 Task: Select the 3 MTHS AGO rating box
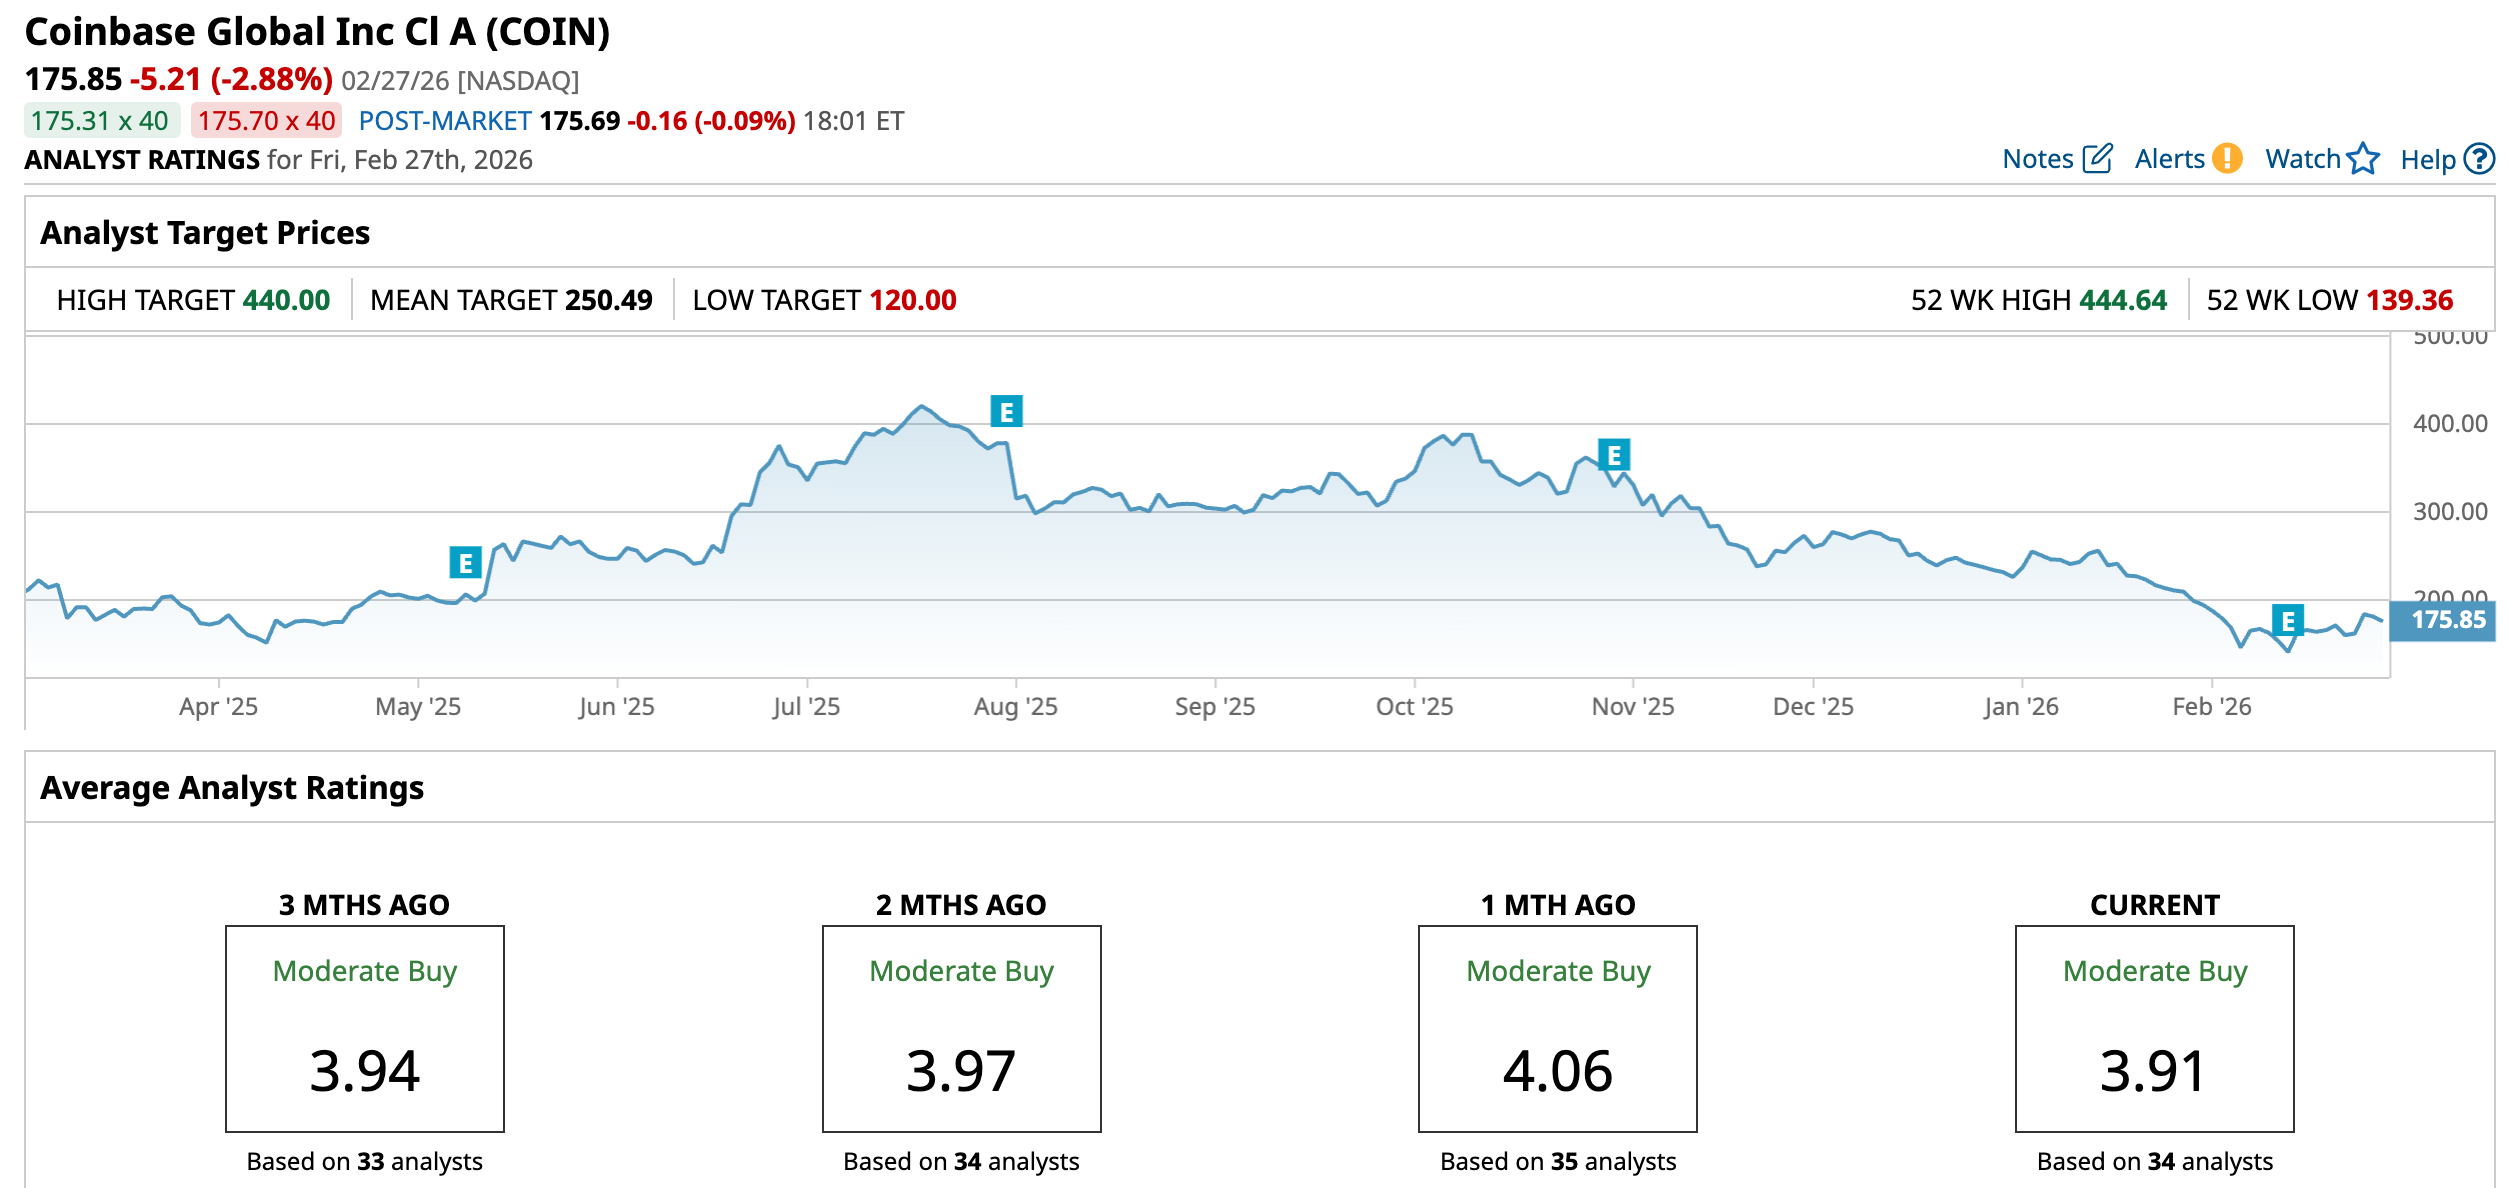(364, 1028)
